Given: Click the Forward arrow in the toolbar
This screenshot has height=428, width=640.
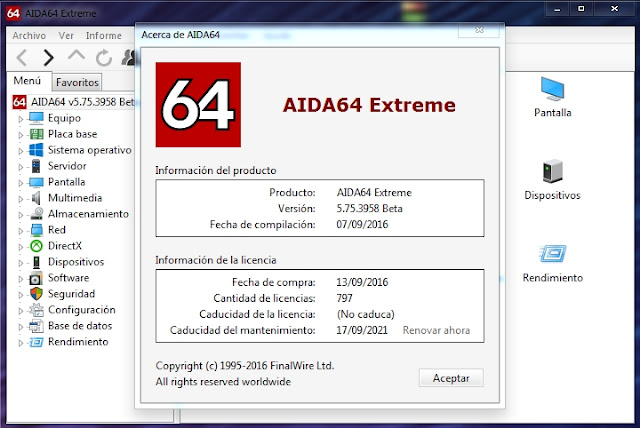Looking at the screenshot, I should click(49, 57).
